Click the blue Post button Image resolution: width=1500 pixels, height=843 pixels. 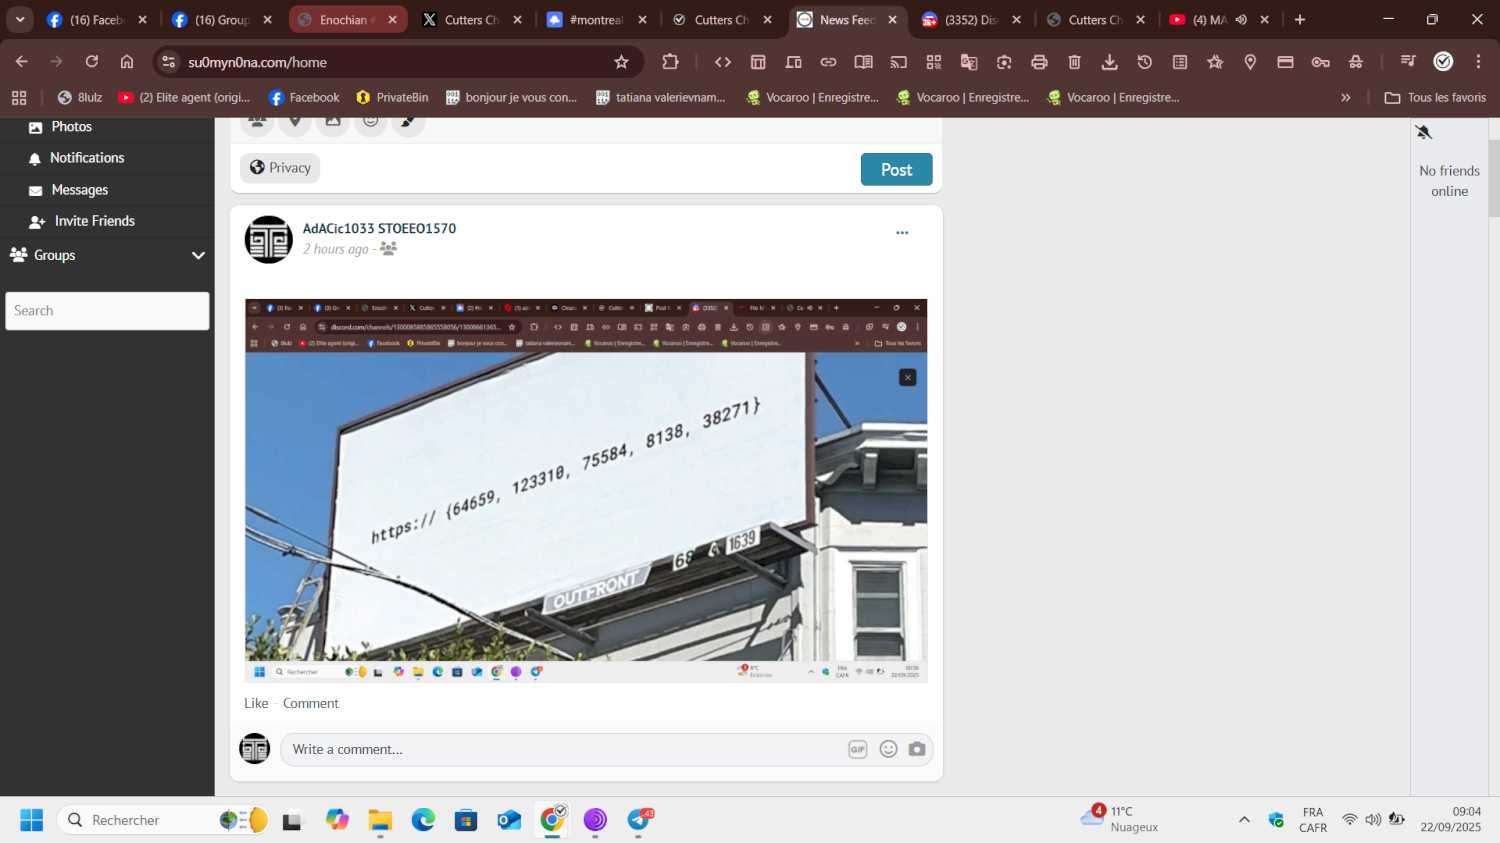pyautogui.click(x=896, y=170)
